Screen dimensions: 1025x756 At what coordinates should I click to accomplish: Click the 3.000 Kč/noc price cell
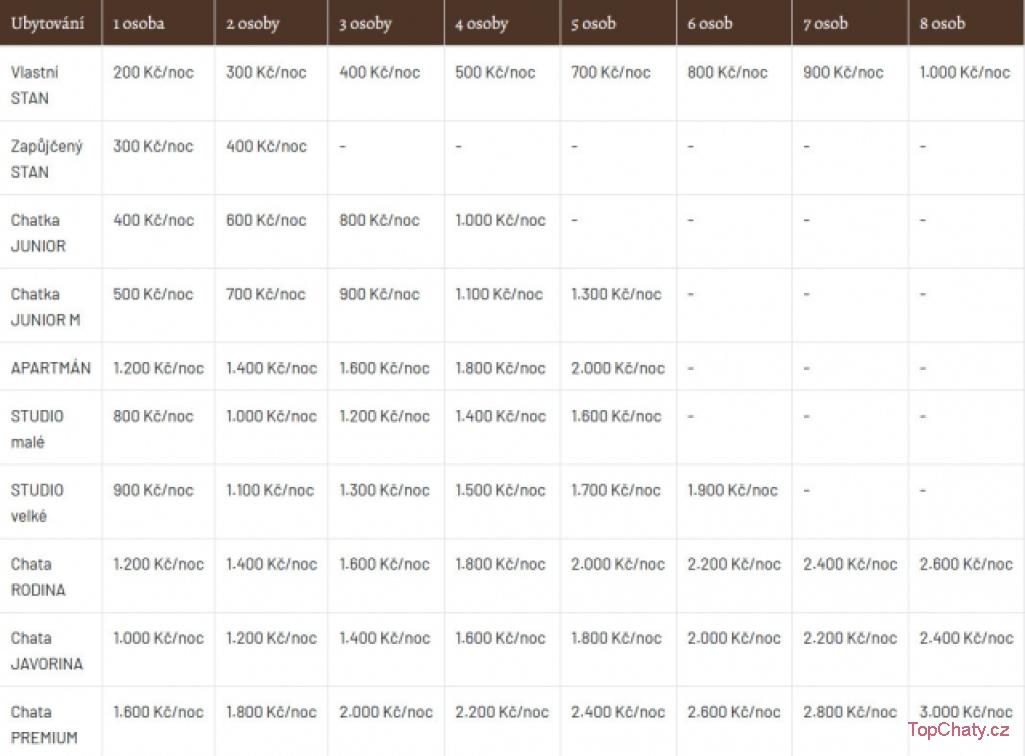[x=966, y=712]
